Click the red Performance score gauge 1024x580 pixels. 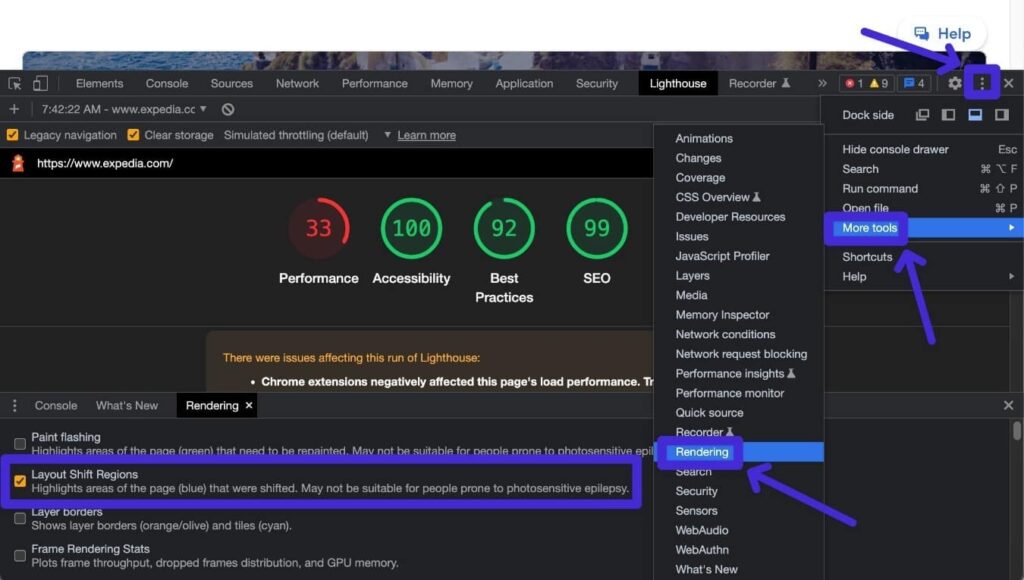point(318,228)
